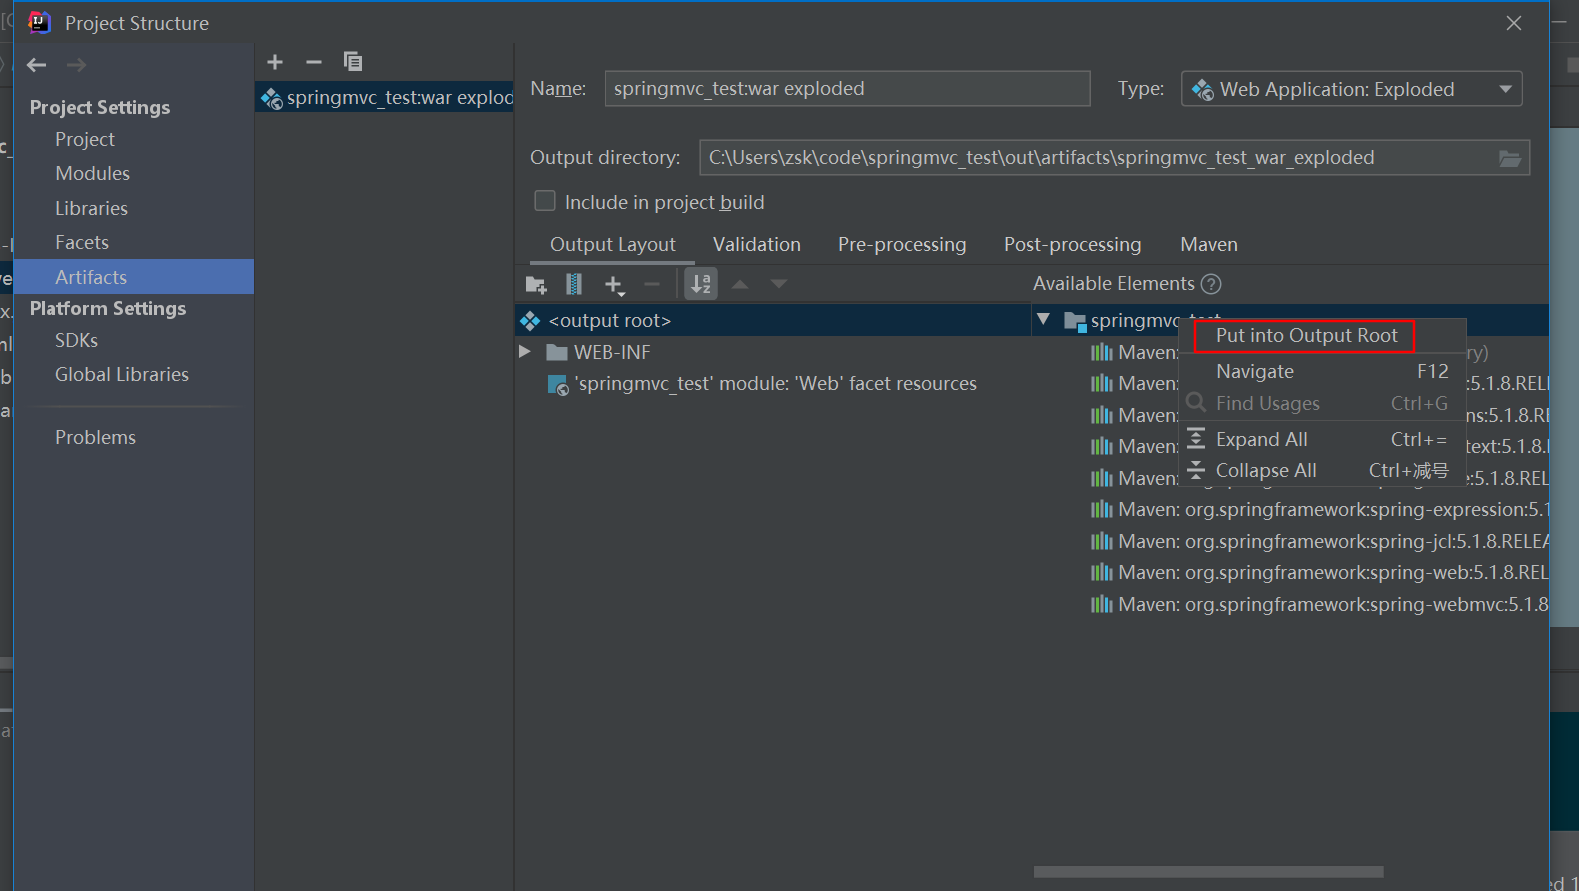Open Modules settings section
The image size is (1579, 891).
pyautogui.click(x=93, y=174)
